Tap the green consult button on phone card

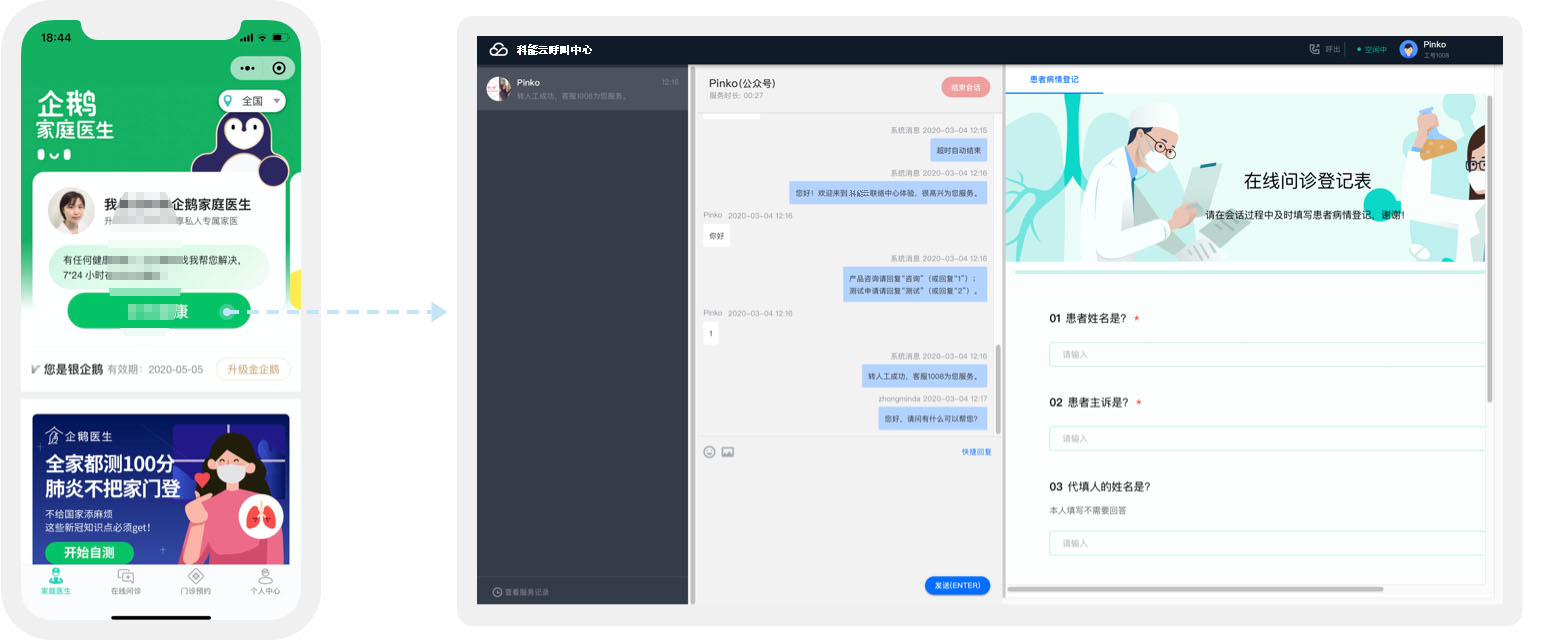coord(159,311)
